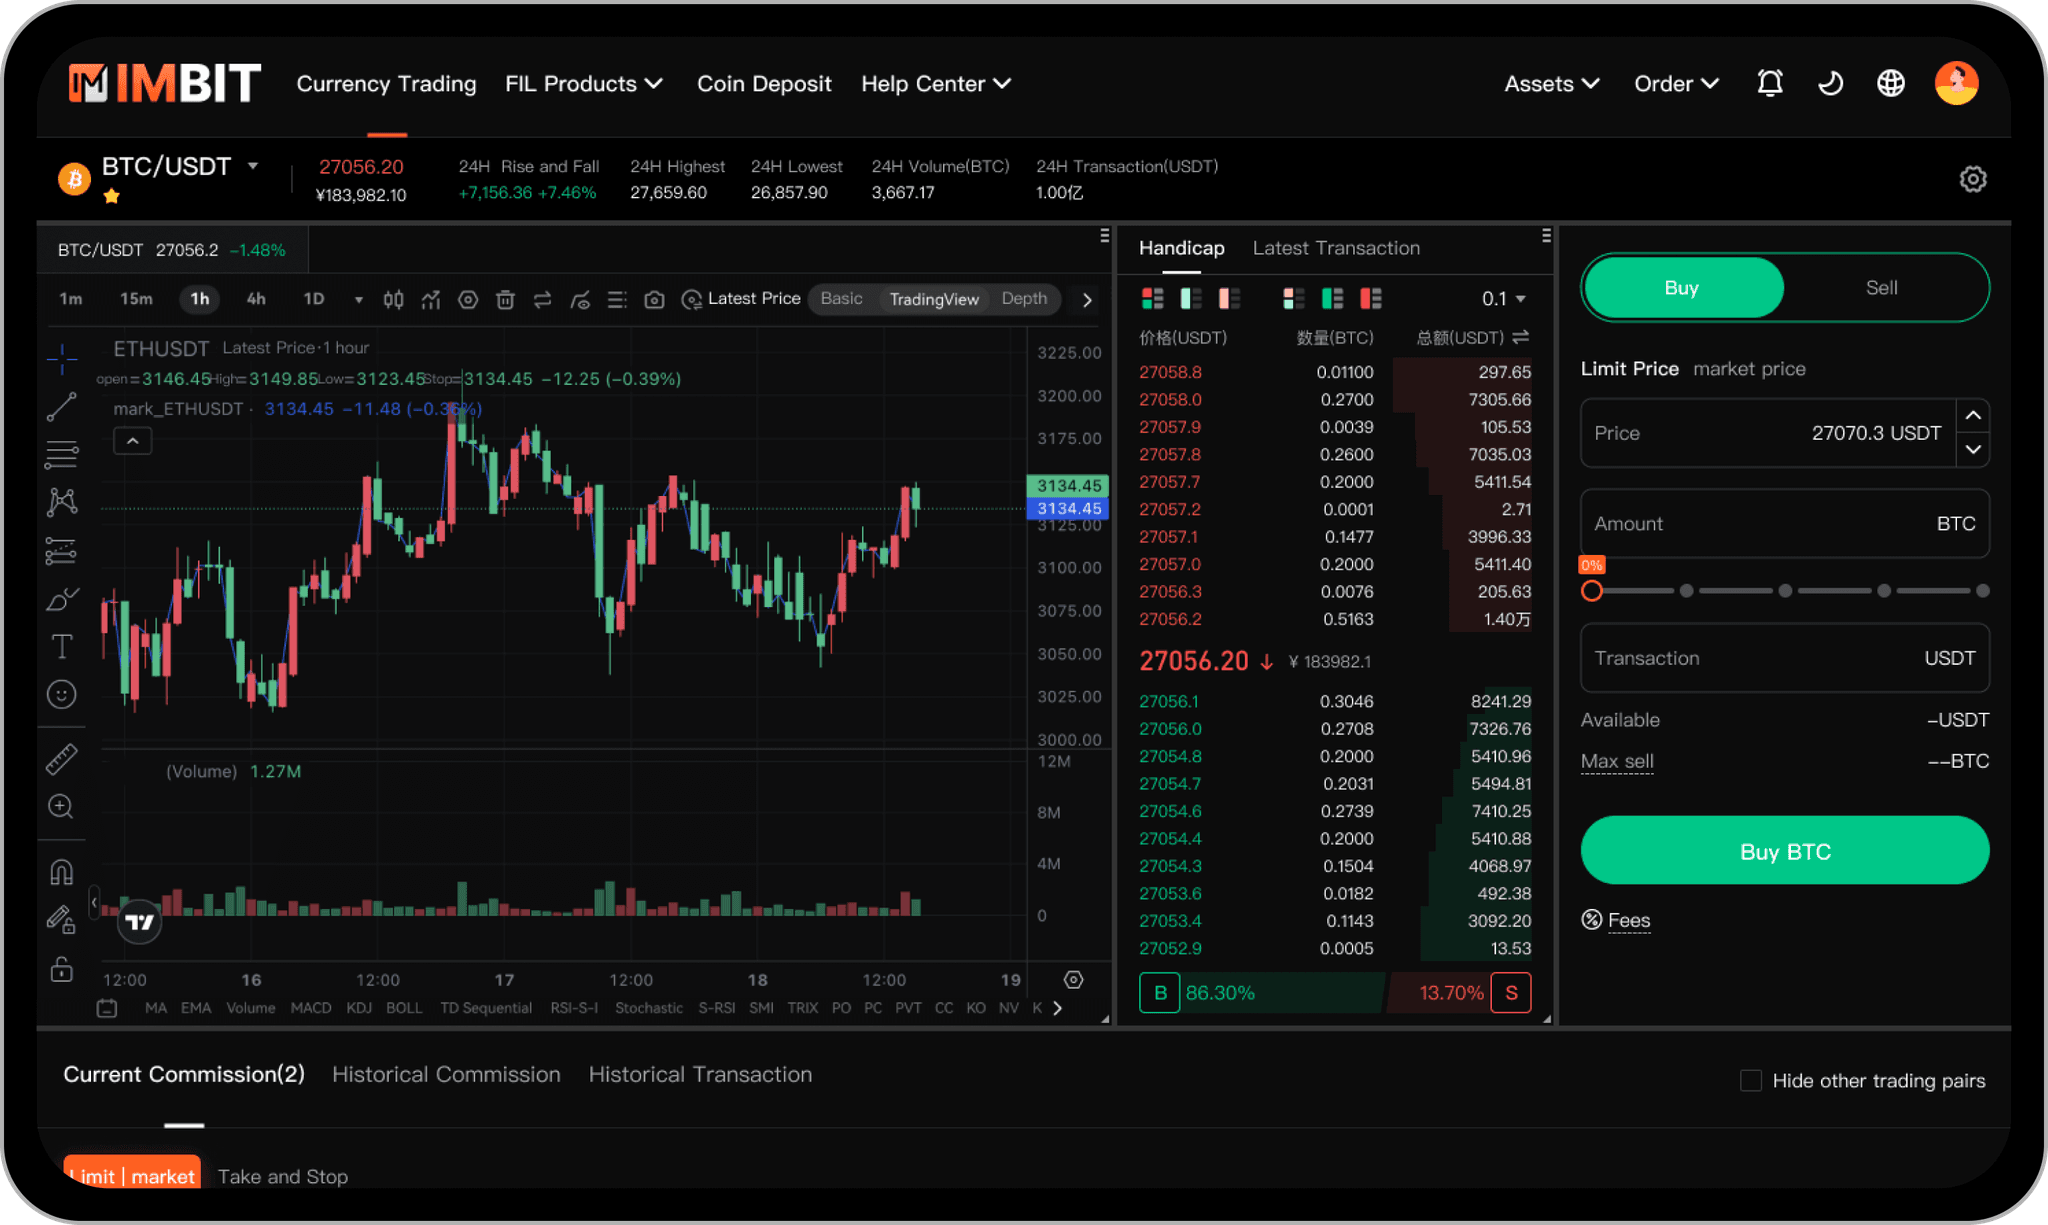Open chart axis settings gear
Viewport: 2048px width, 1225px height.
1074,980
